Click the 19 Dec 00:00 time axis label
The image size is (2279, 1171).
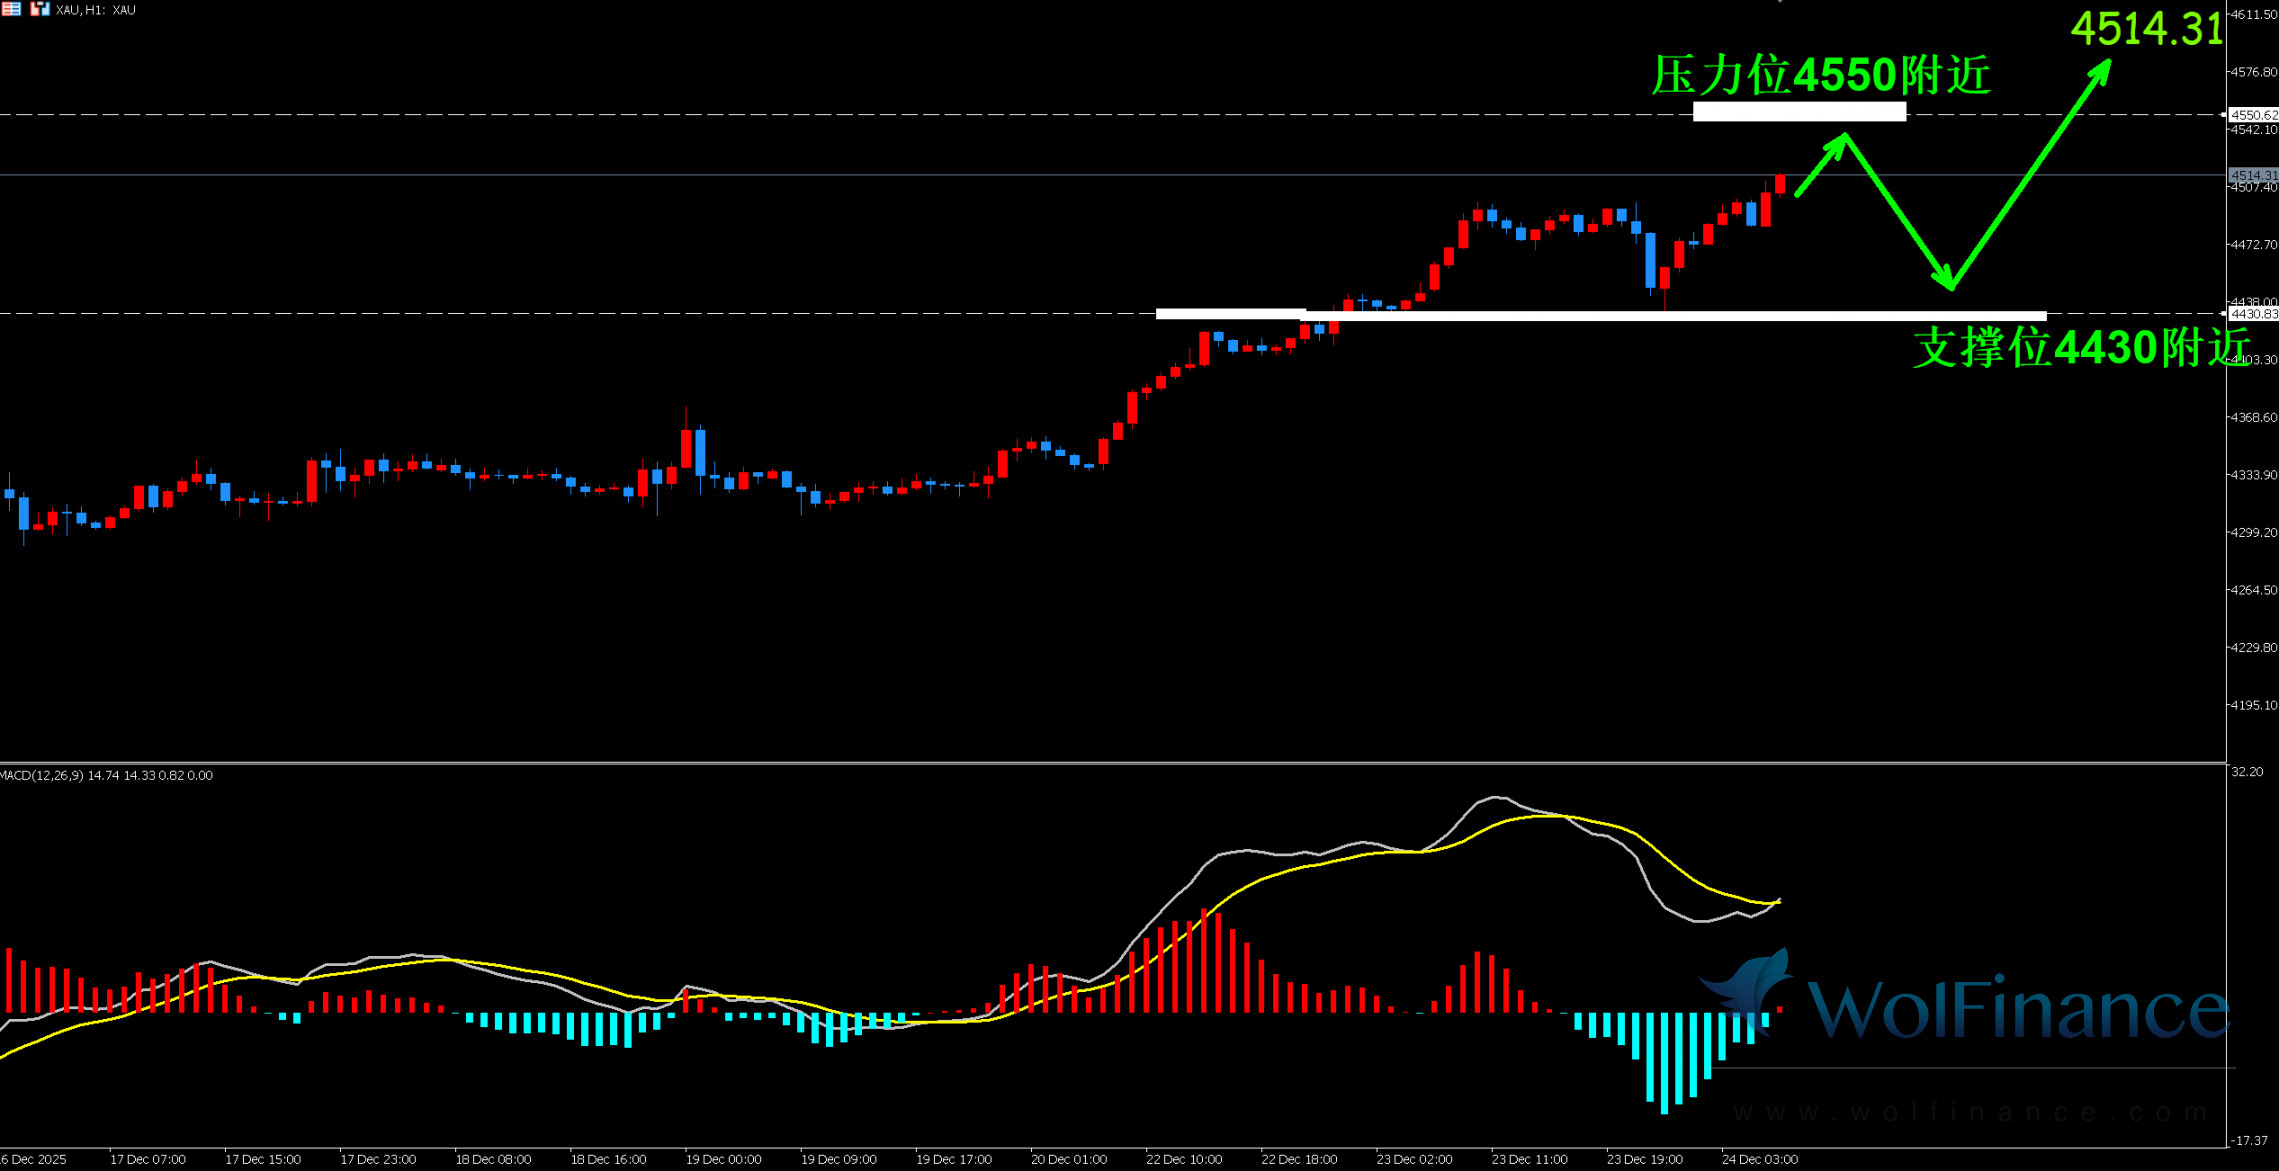[x=723, y=1159]
